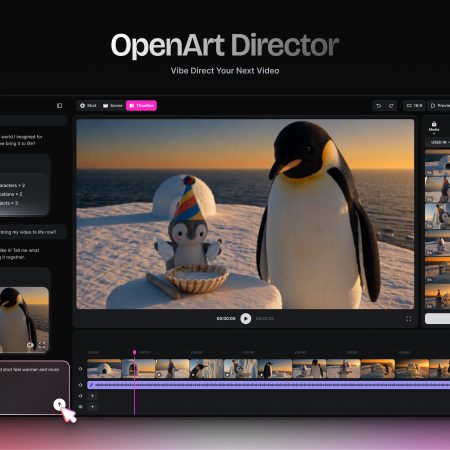The image size is (450, 450).
Task: Play the video in the preview player
Action: click(246, 319)
